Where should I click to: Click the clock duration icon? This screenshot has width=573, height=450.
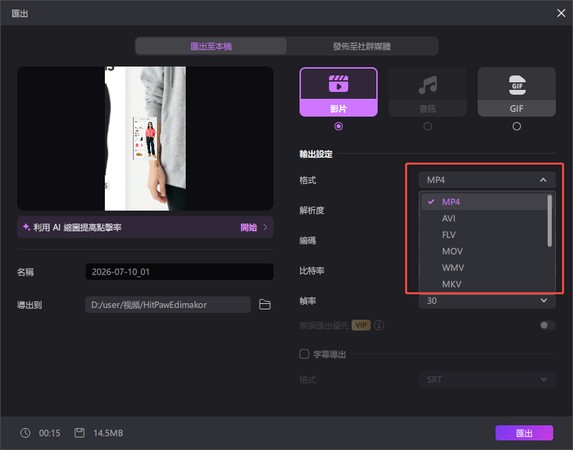pyautogui.click(x=25, y=433)
